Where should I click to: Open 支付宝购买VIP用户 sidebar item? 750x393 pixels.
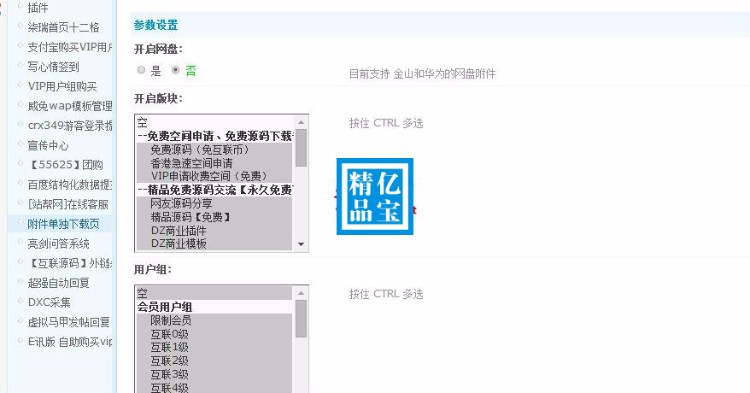click(70, 47)
